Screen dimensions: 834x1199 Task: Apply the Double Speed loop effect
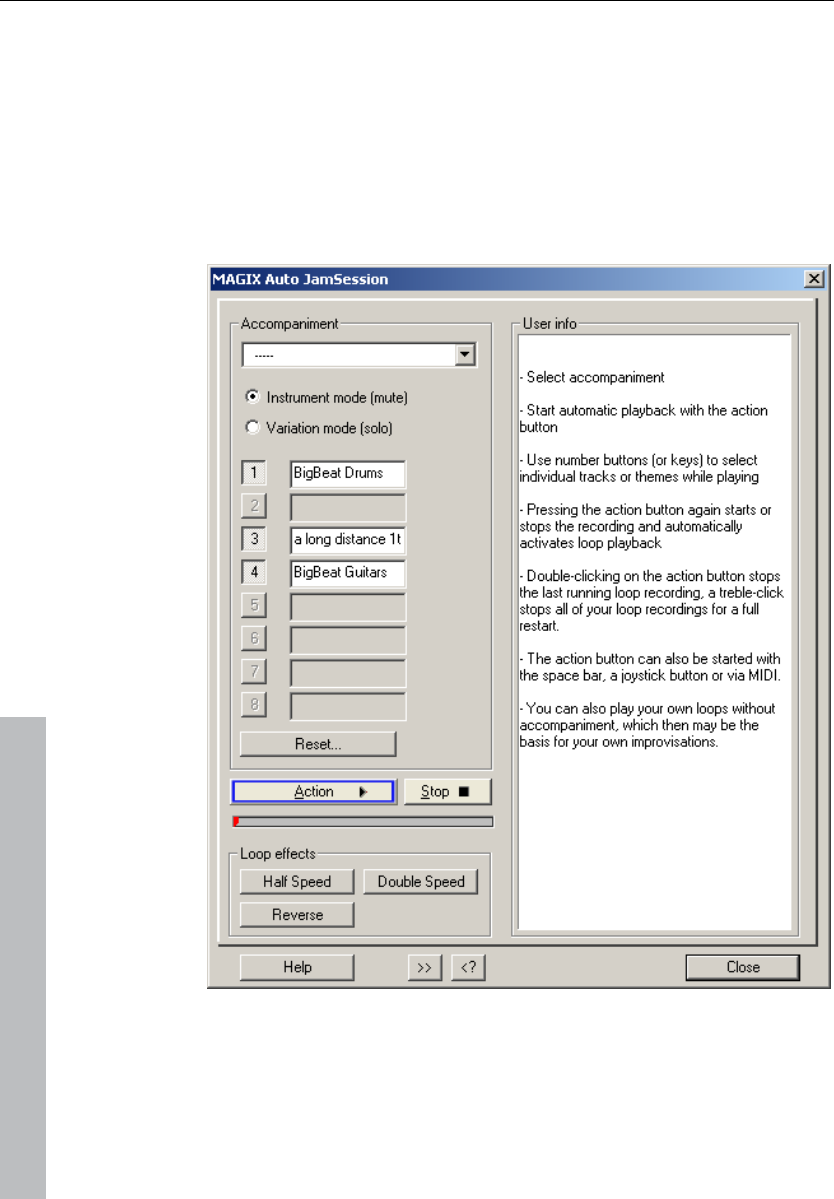pyautogui.click(x=420, y=882)
